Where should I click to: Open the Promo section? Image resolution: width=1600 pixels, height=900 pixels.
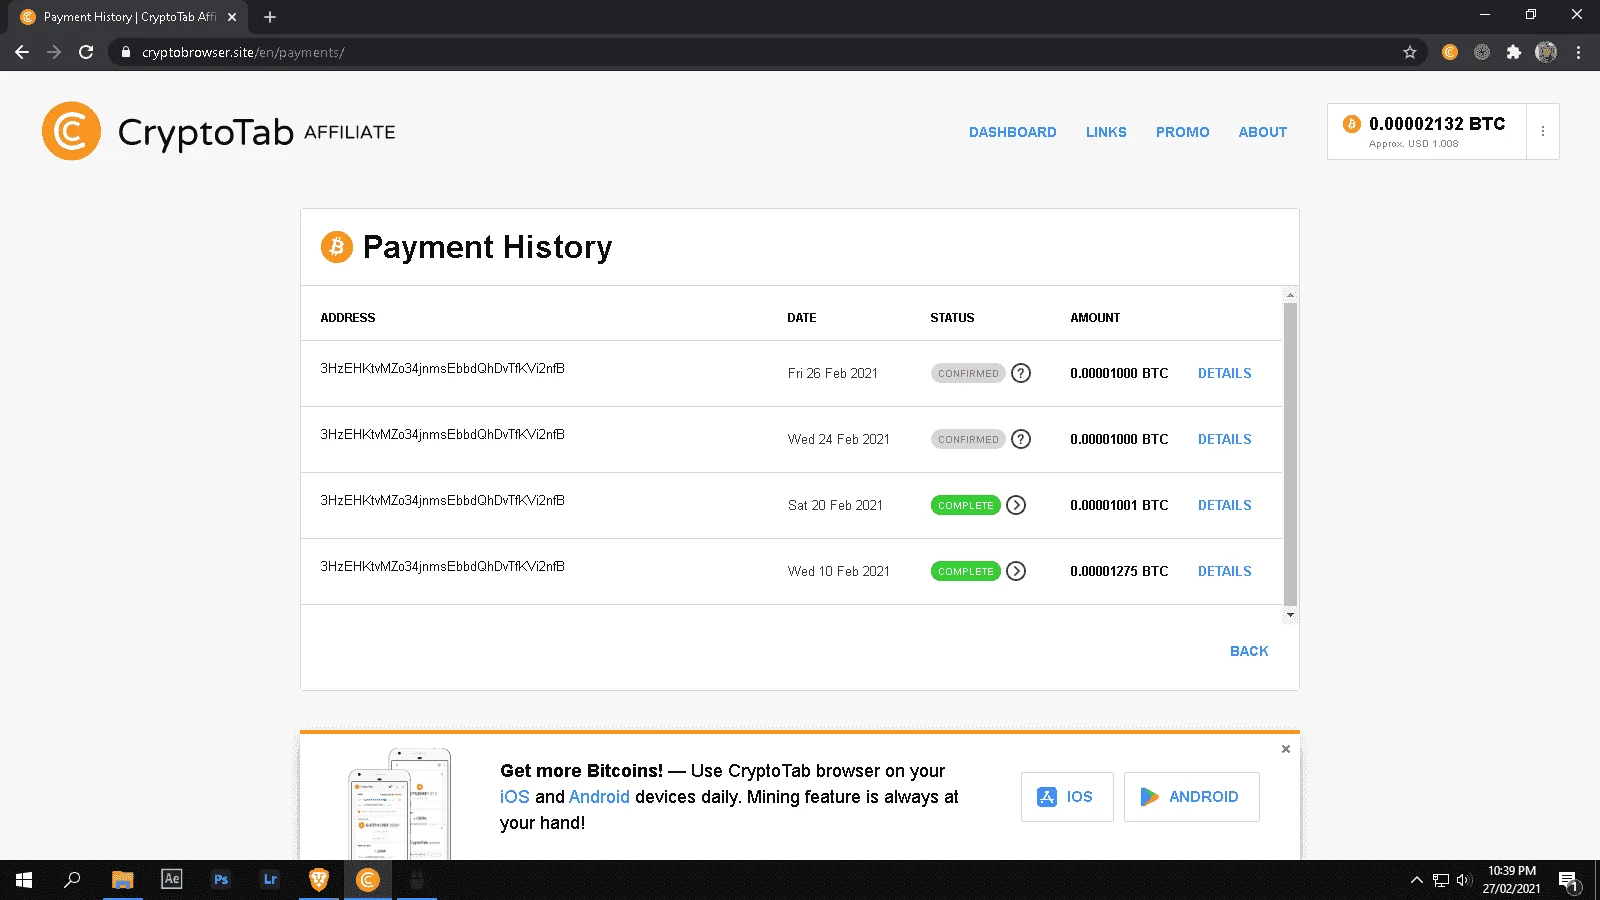click(1183, 132)
